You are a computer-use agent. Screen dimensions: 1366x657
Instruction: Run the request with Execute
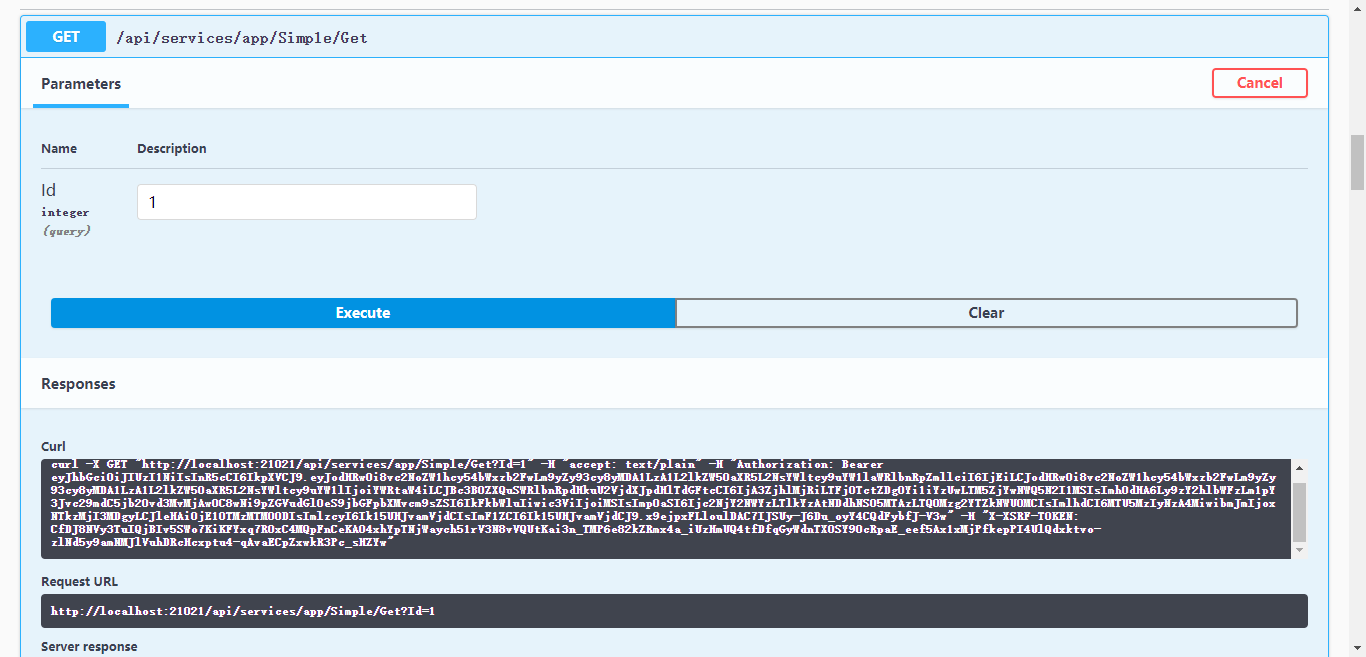[363, 313]
